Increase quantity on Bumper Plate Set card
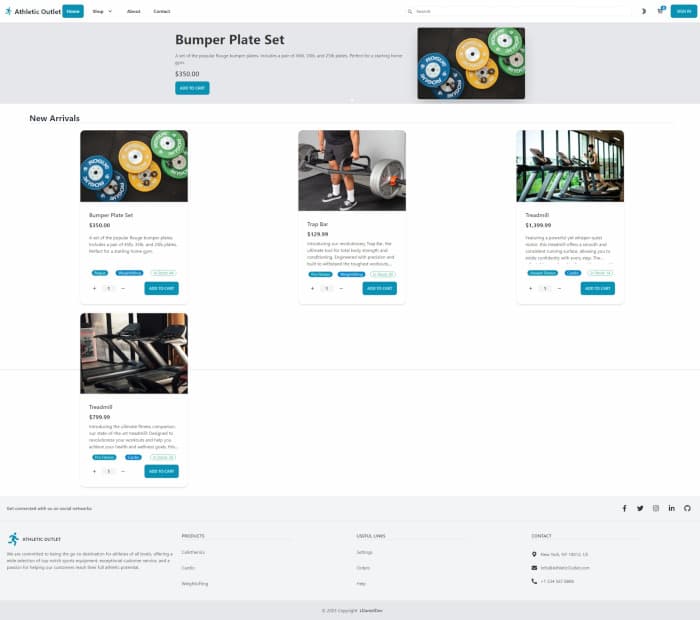The width and height of the screenshot is (700, 620). tap(94, 288)
